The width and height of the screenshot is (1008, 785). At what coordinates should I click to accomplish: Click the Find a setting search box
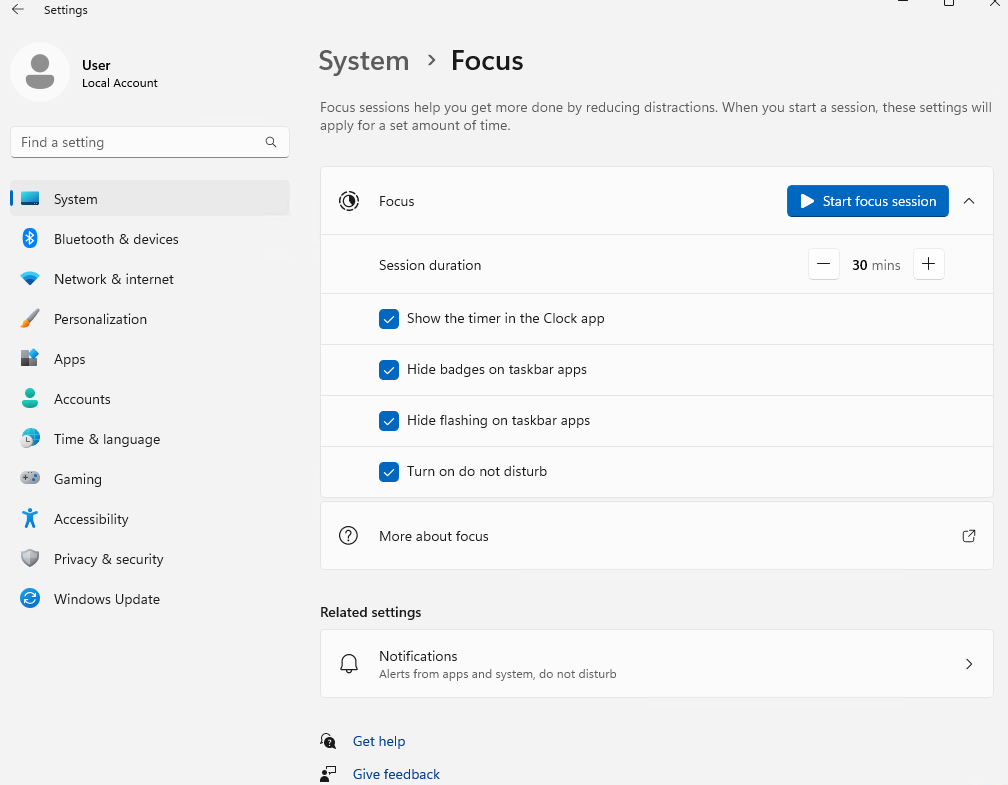point(140,142)
